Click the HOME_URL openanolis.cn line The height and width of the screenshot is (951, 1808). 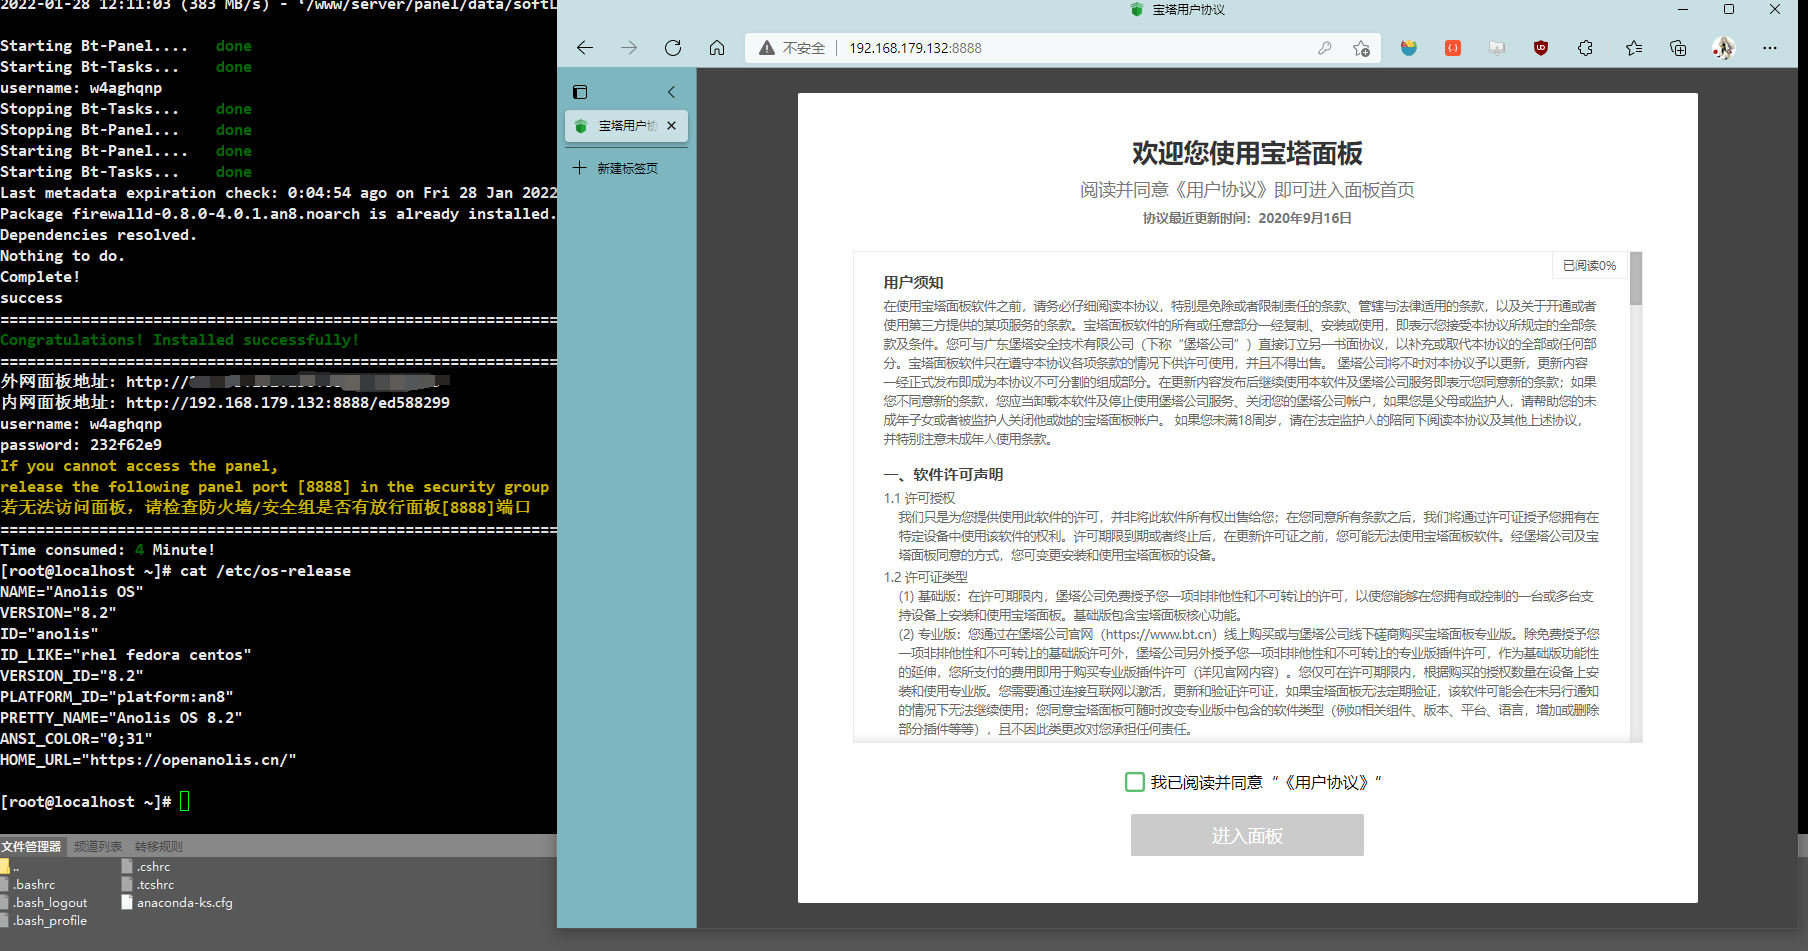click(148, 760)
